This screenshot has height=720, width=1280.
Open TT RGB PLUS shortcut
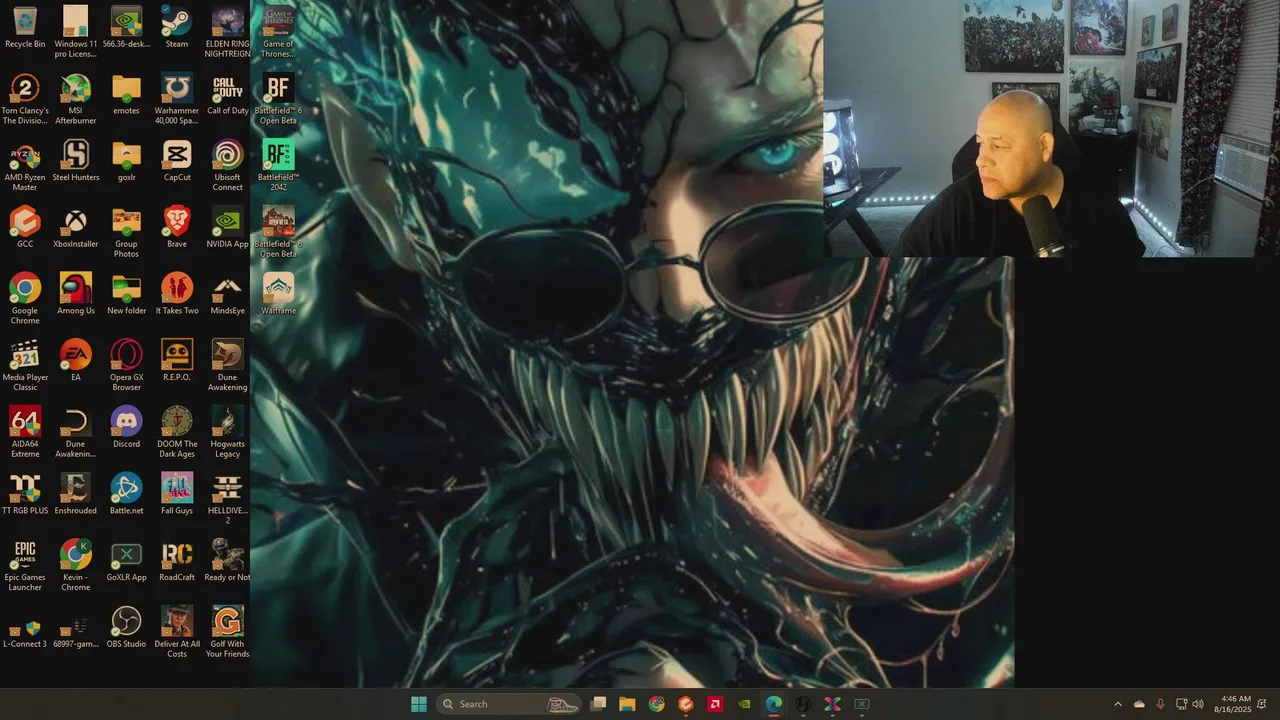(x=25, y=495)
